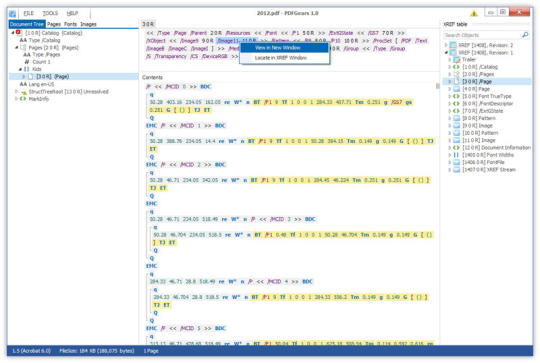
Task: Click the StructTreeRoot unresolved warning icon
Action: coord(23,92)
